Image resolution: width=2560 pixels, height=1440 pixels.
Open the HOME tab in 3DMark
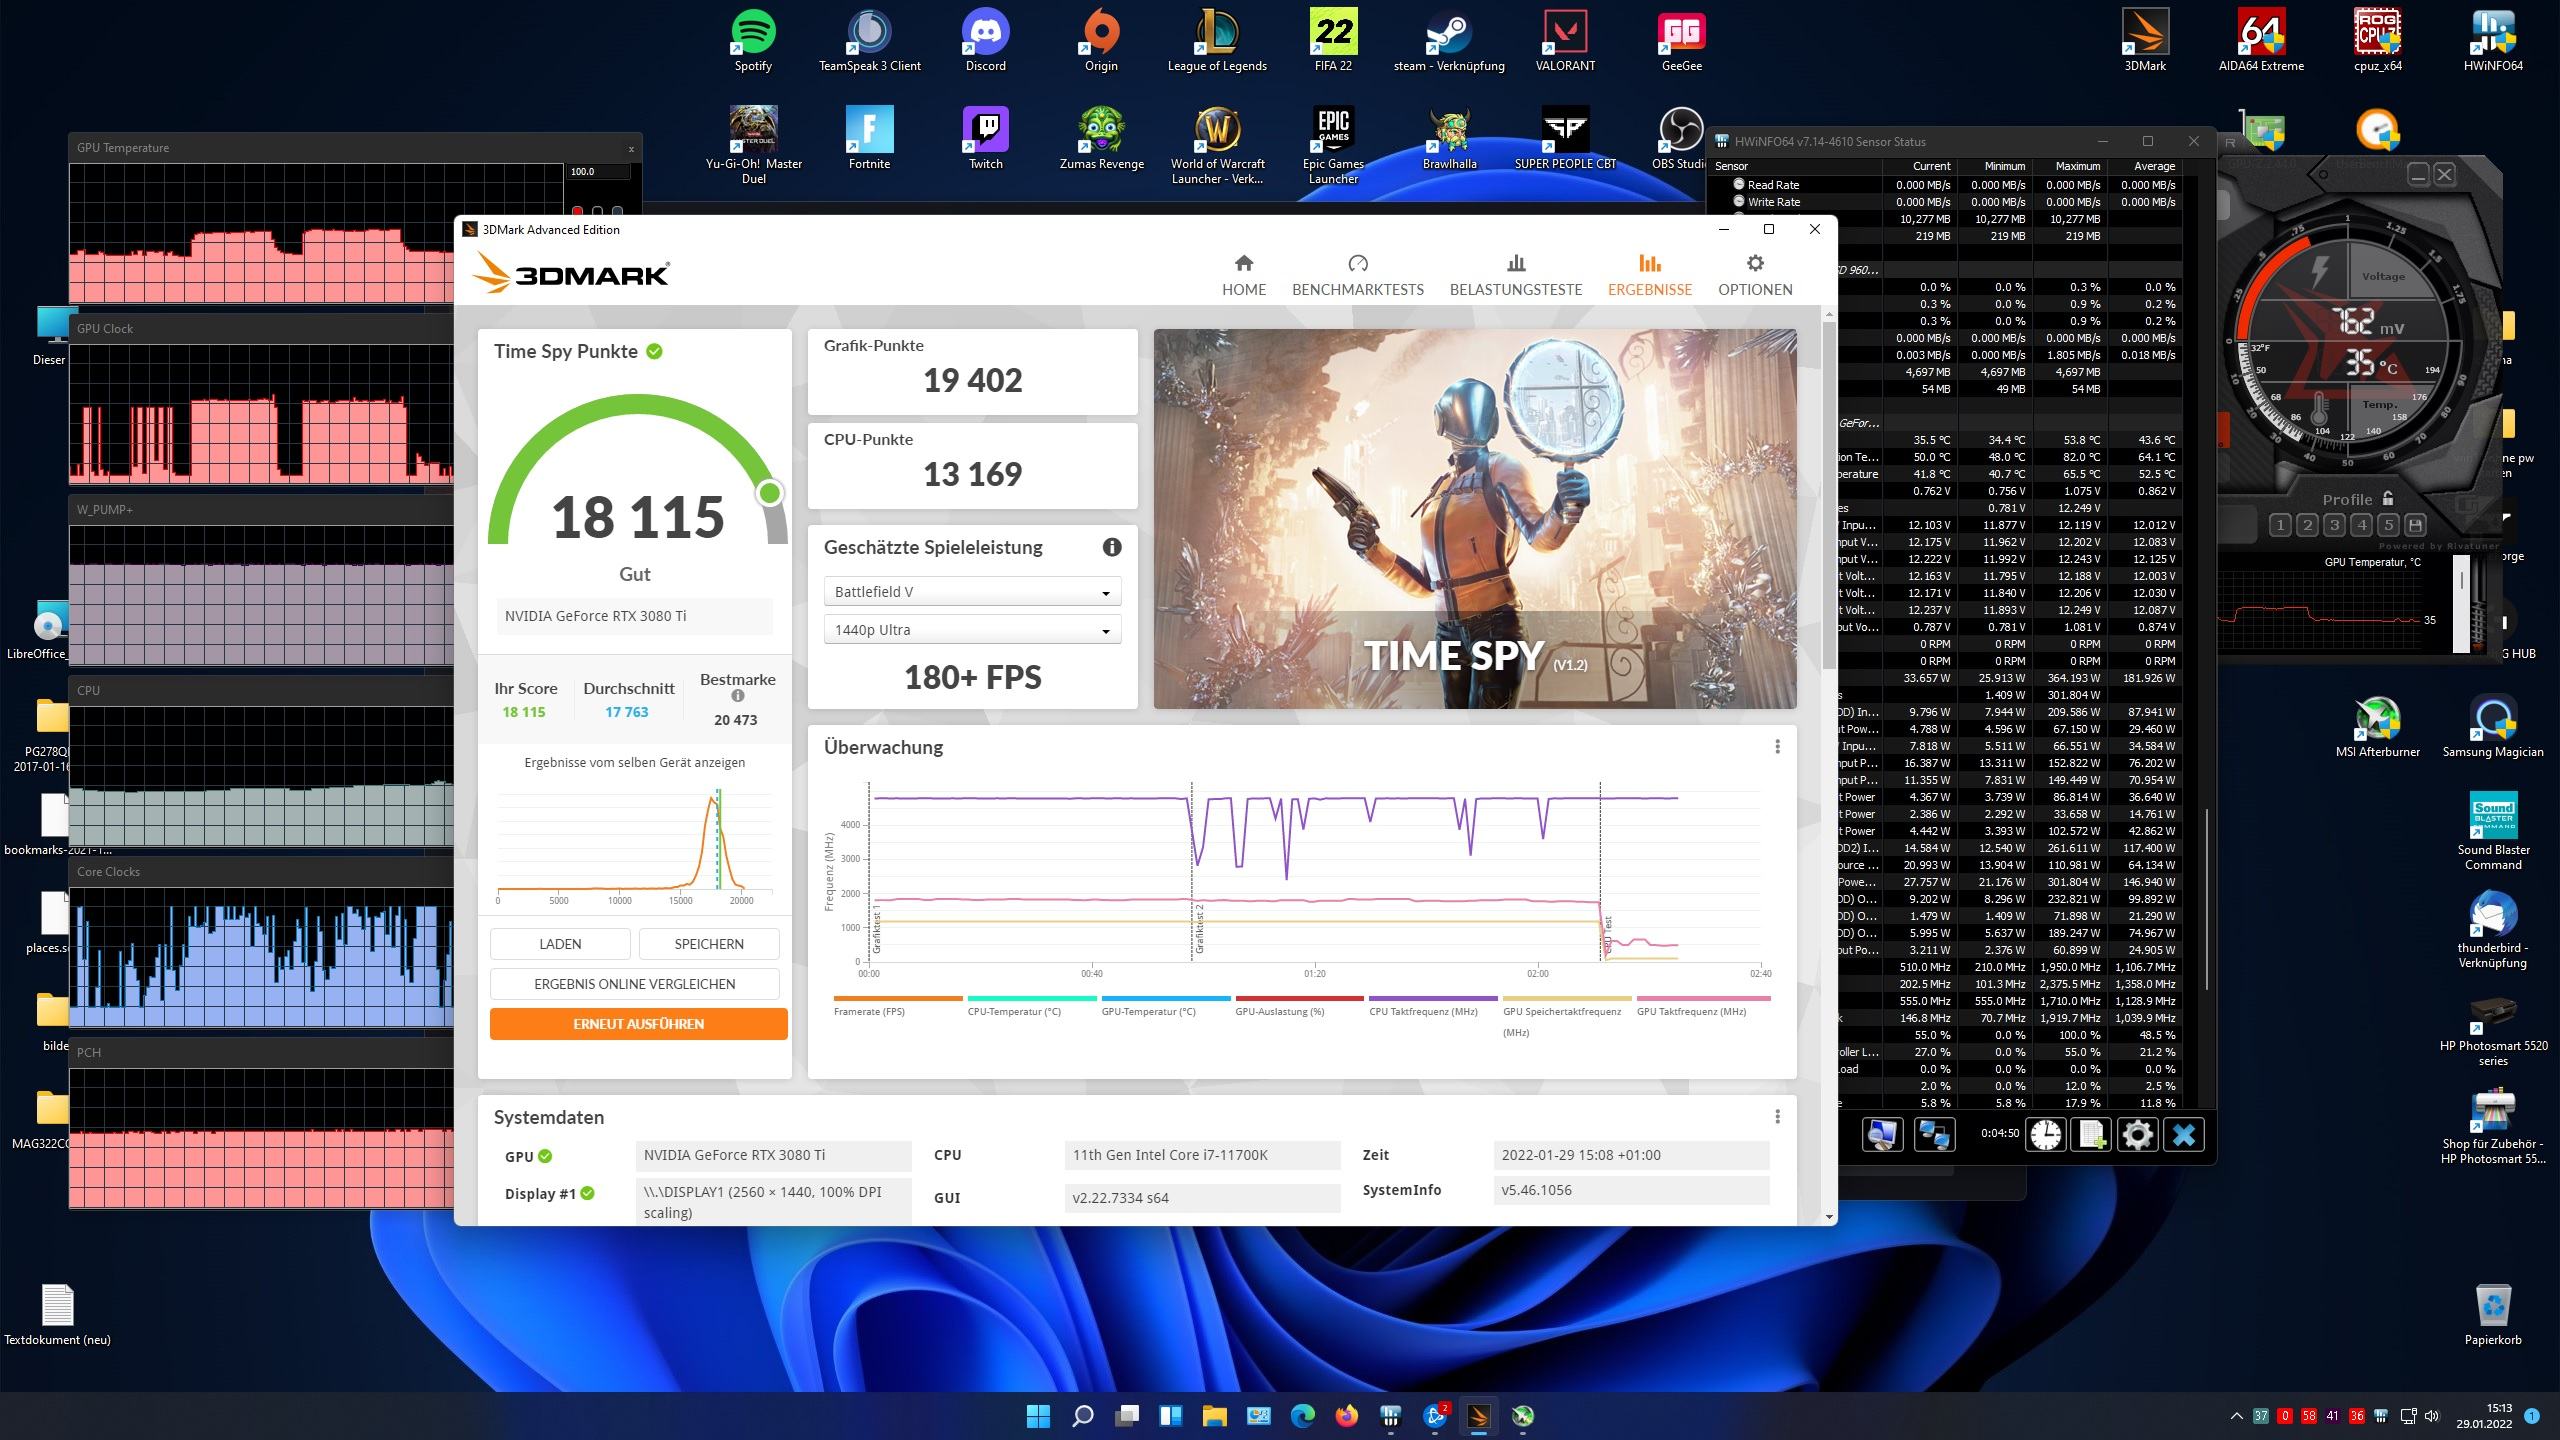1243,275
